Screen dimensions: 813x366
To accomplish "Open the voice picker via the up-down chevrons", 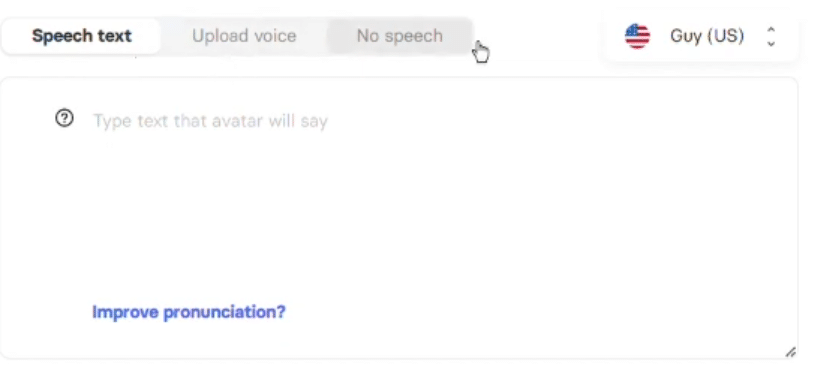I will click(771, 36).
